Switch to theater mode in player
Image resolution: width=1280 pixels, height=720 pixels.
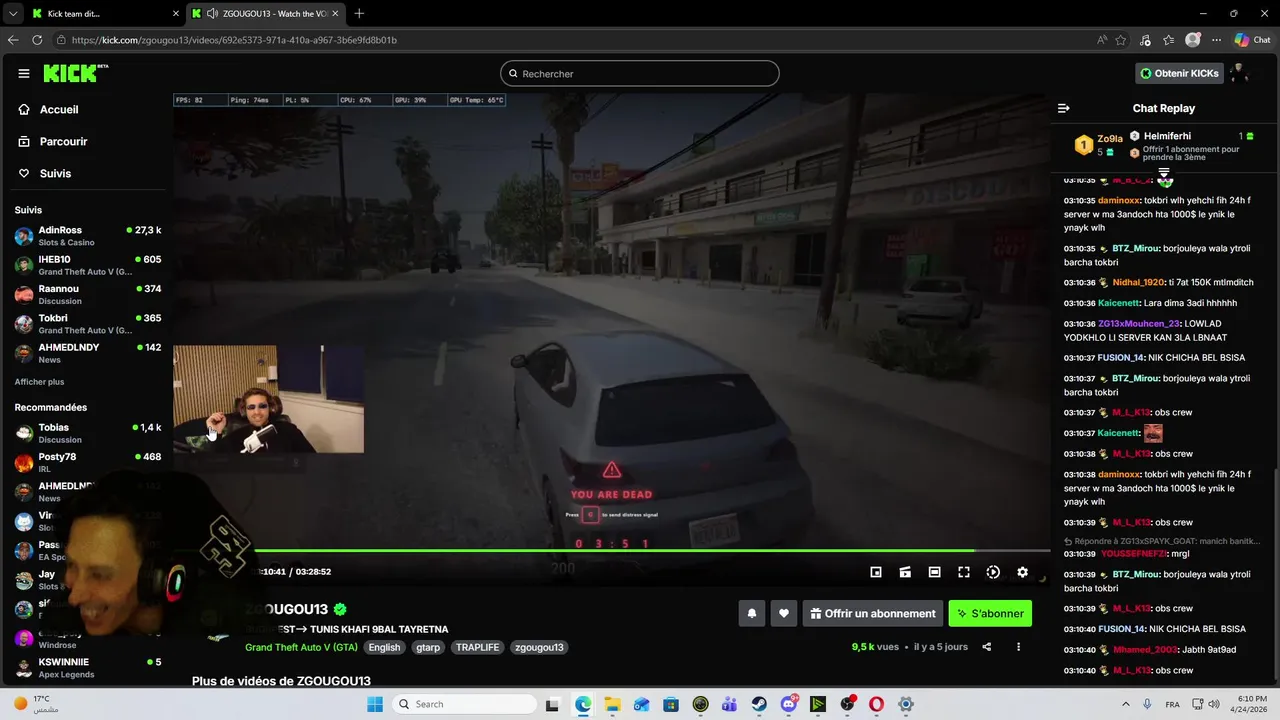coord(934,572)
